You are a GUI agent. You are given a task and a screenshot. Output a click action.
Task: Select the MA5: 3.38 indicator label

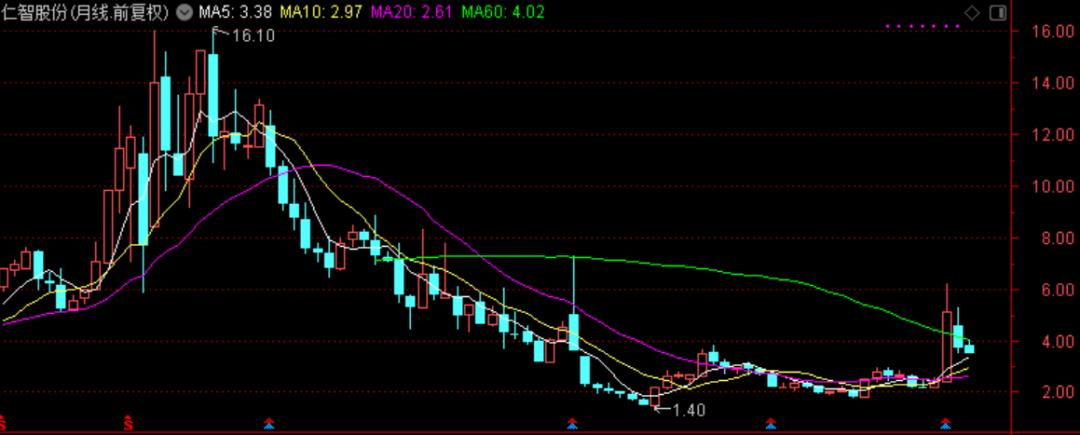tap(234, 12)
